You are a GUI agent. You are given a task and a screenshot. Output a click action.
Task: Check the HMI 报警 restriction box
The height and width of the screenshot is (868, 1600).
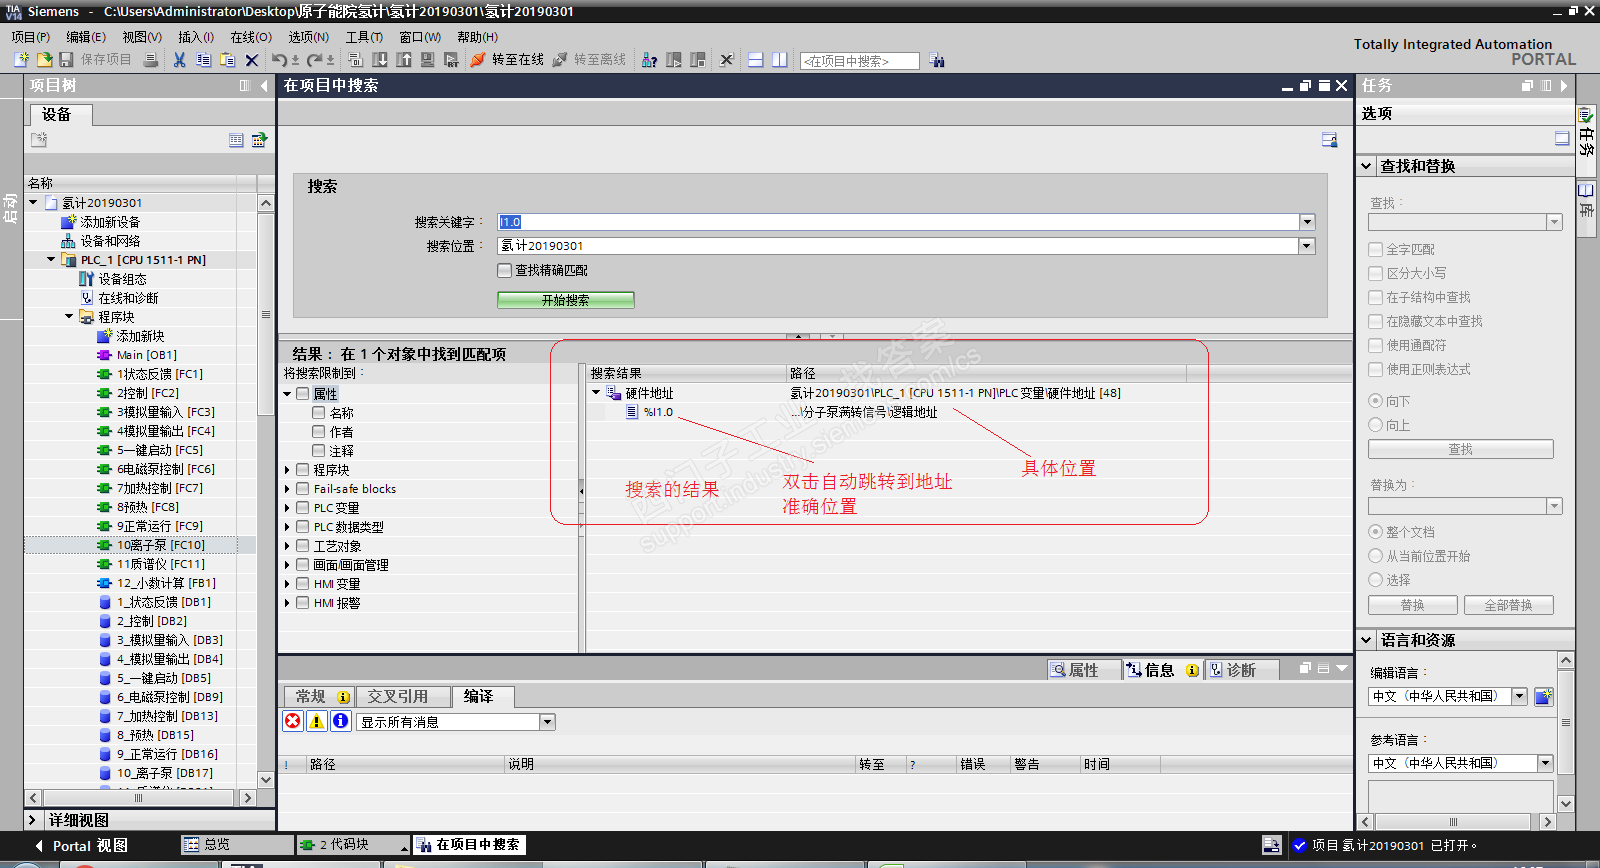[303, 603]
